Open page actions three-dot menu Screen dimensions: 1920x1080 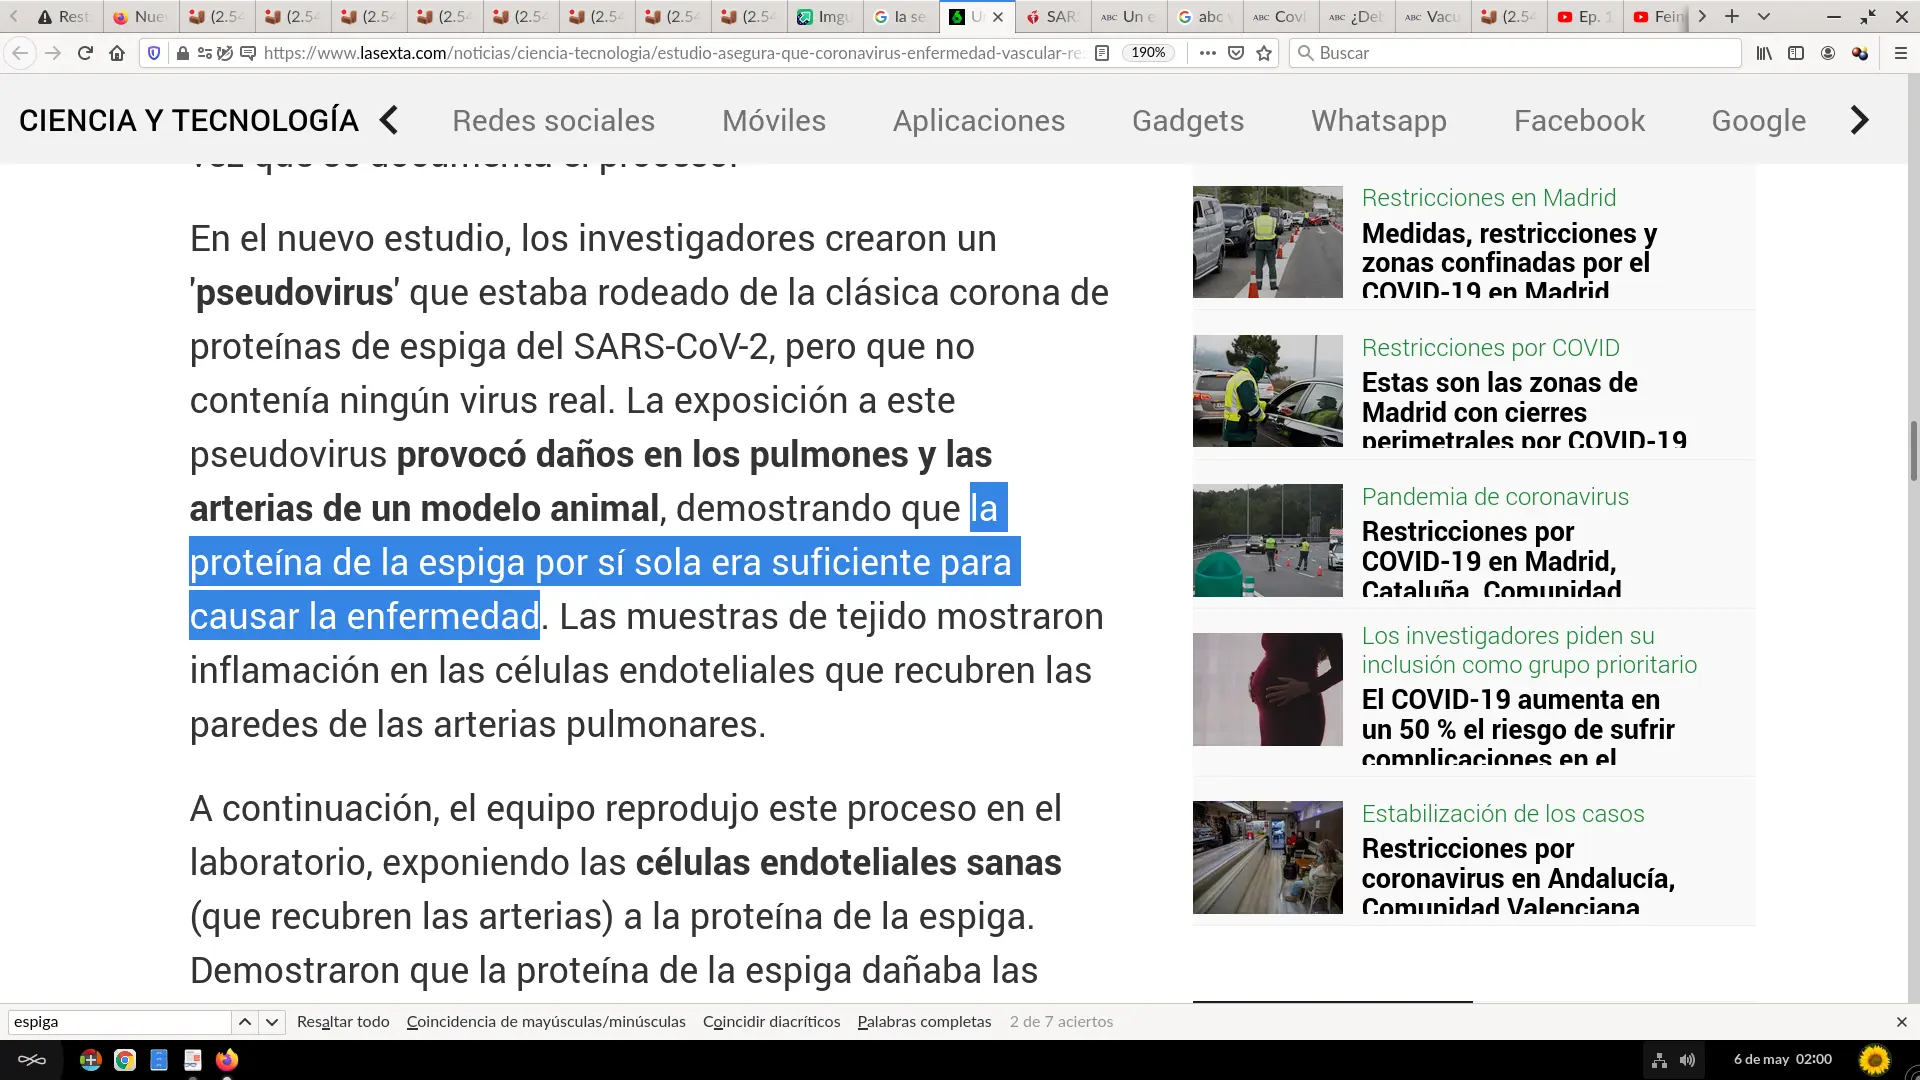[1208, 53]
